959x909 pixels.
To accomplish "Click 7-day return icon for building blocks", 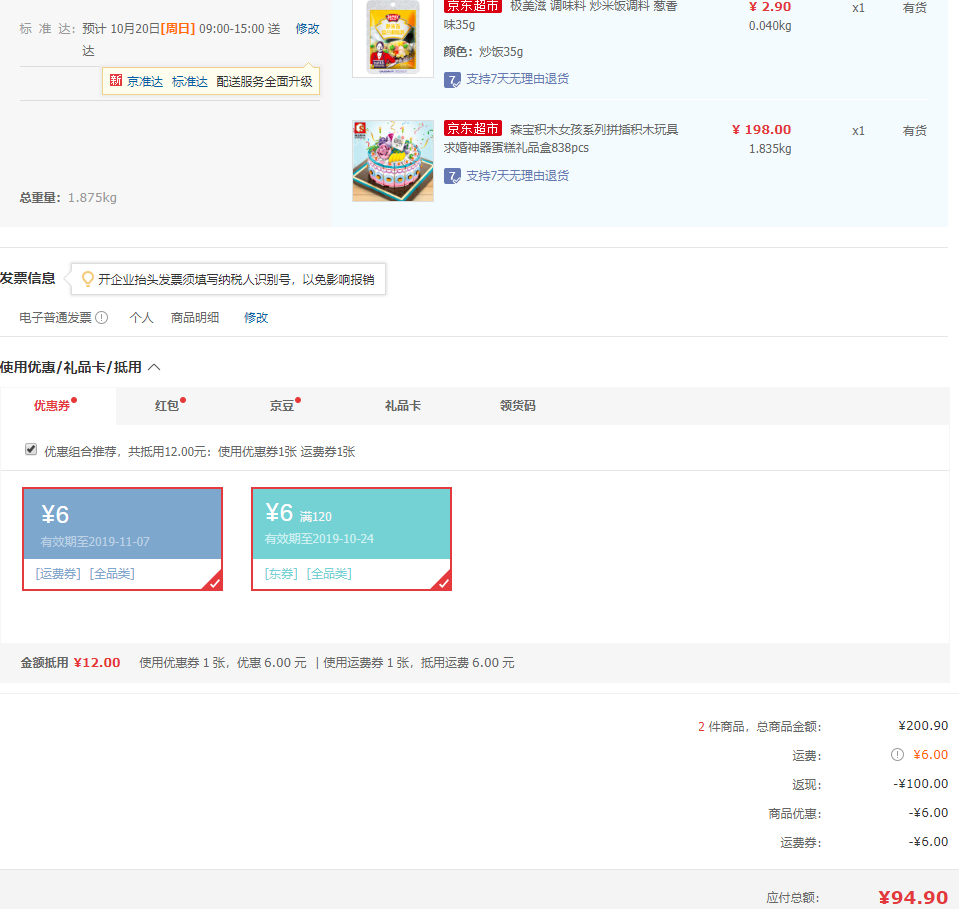I will tap(452, 177).
